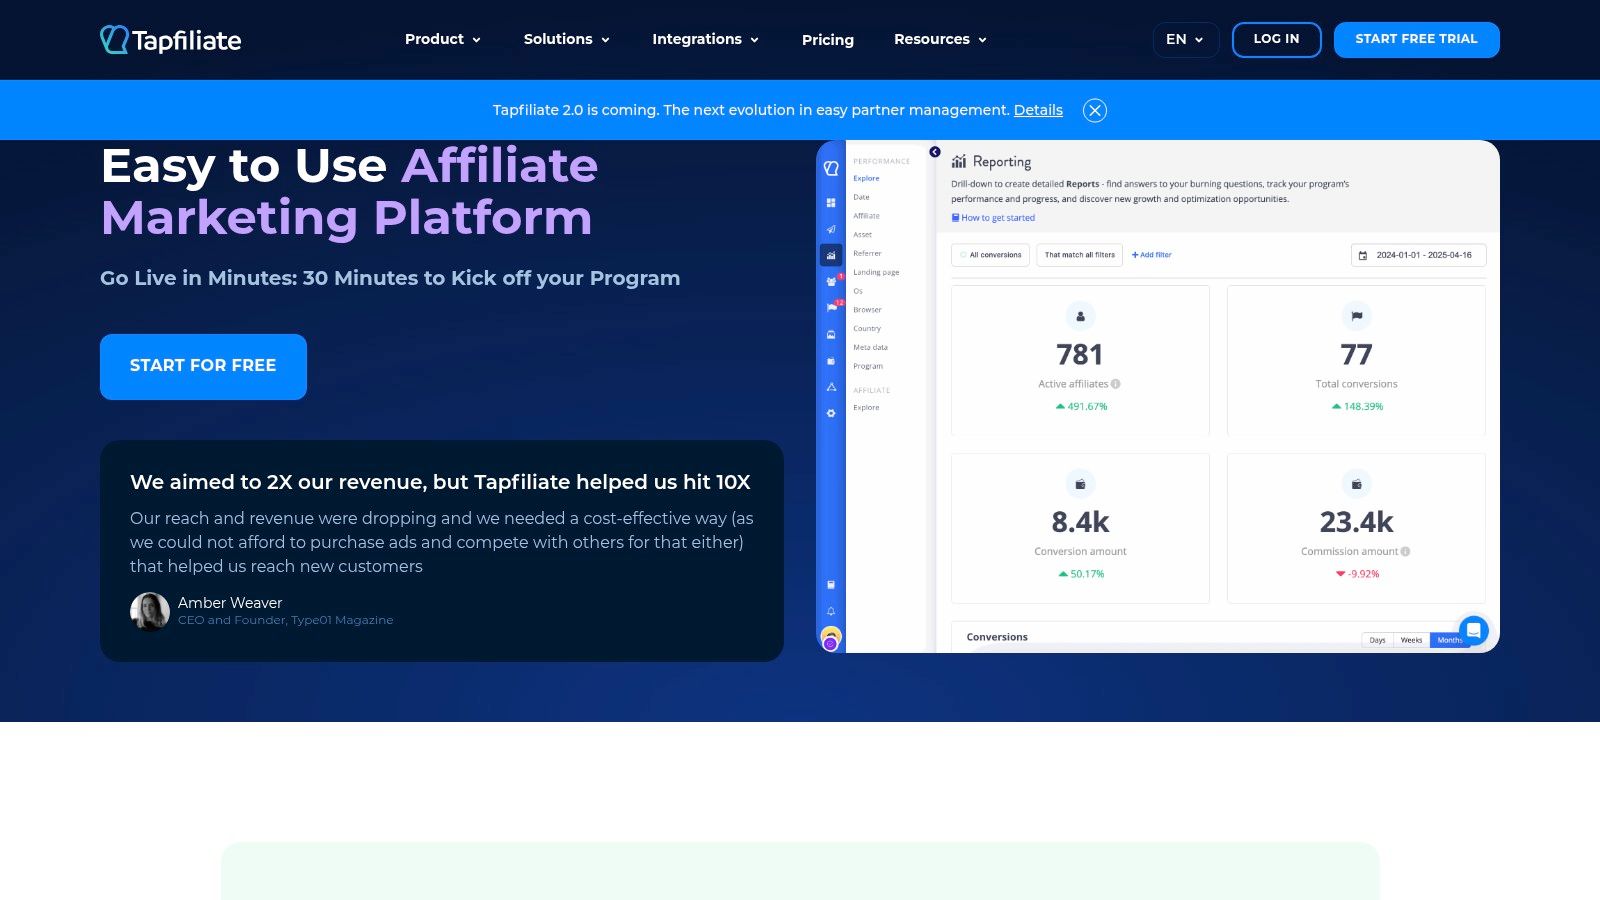Follow the Details link in the banner
This screenshot has width=1600, height=900.
(x=1038, y=110)
